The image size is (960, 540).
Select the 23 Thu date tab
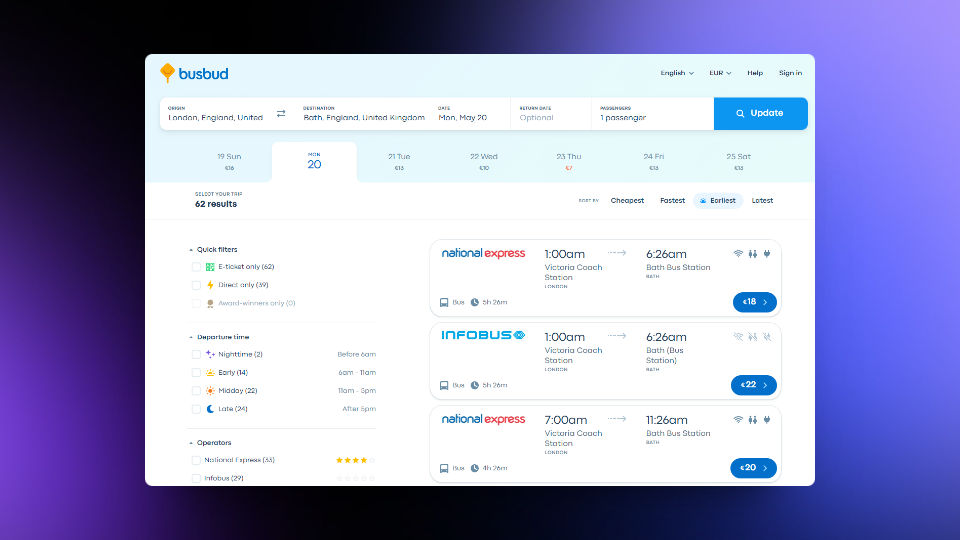(x=569, y=162)
